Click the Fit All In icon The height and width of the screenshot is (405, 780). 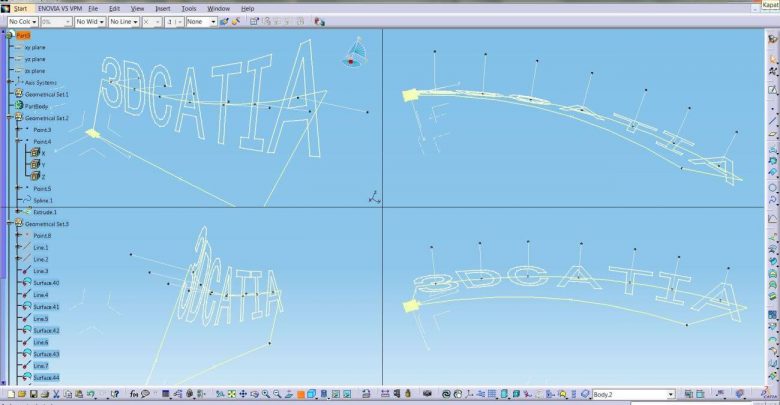pyautogui.click(x=231, y=394)
